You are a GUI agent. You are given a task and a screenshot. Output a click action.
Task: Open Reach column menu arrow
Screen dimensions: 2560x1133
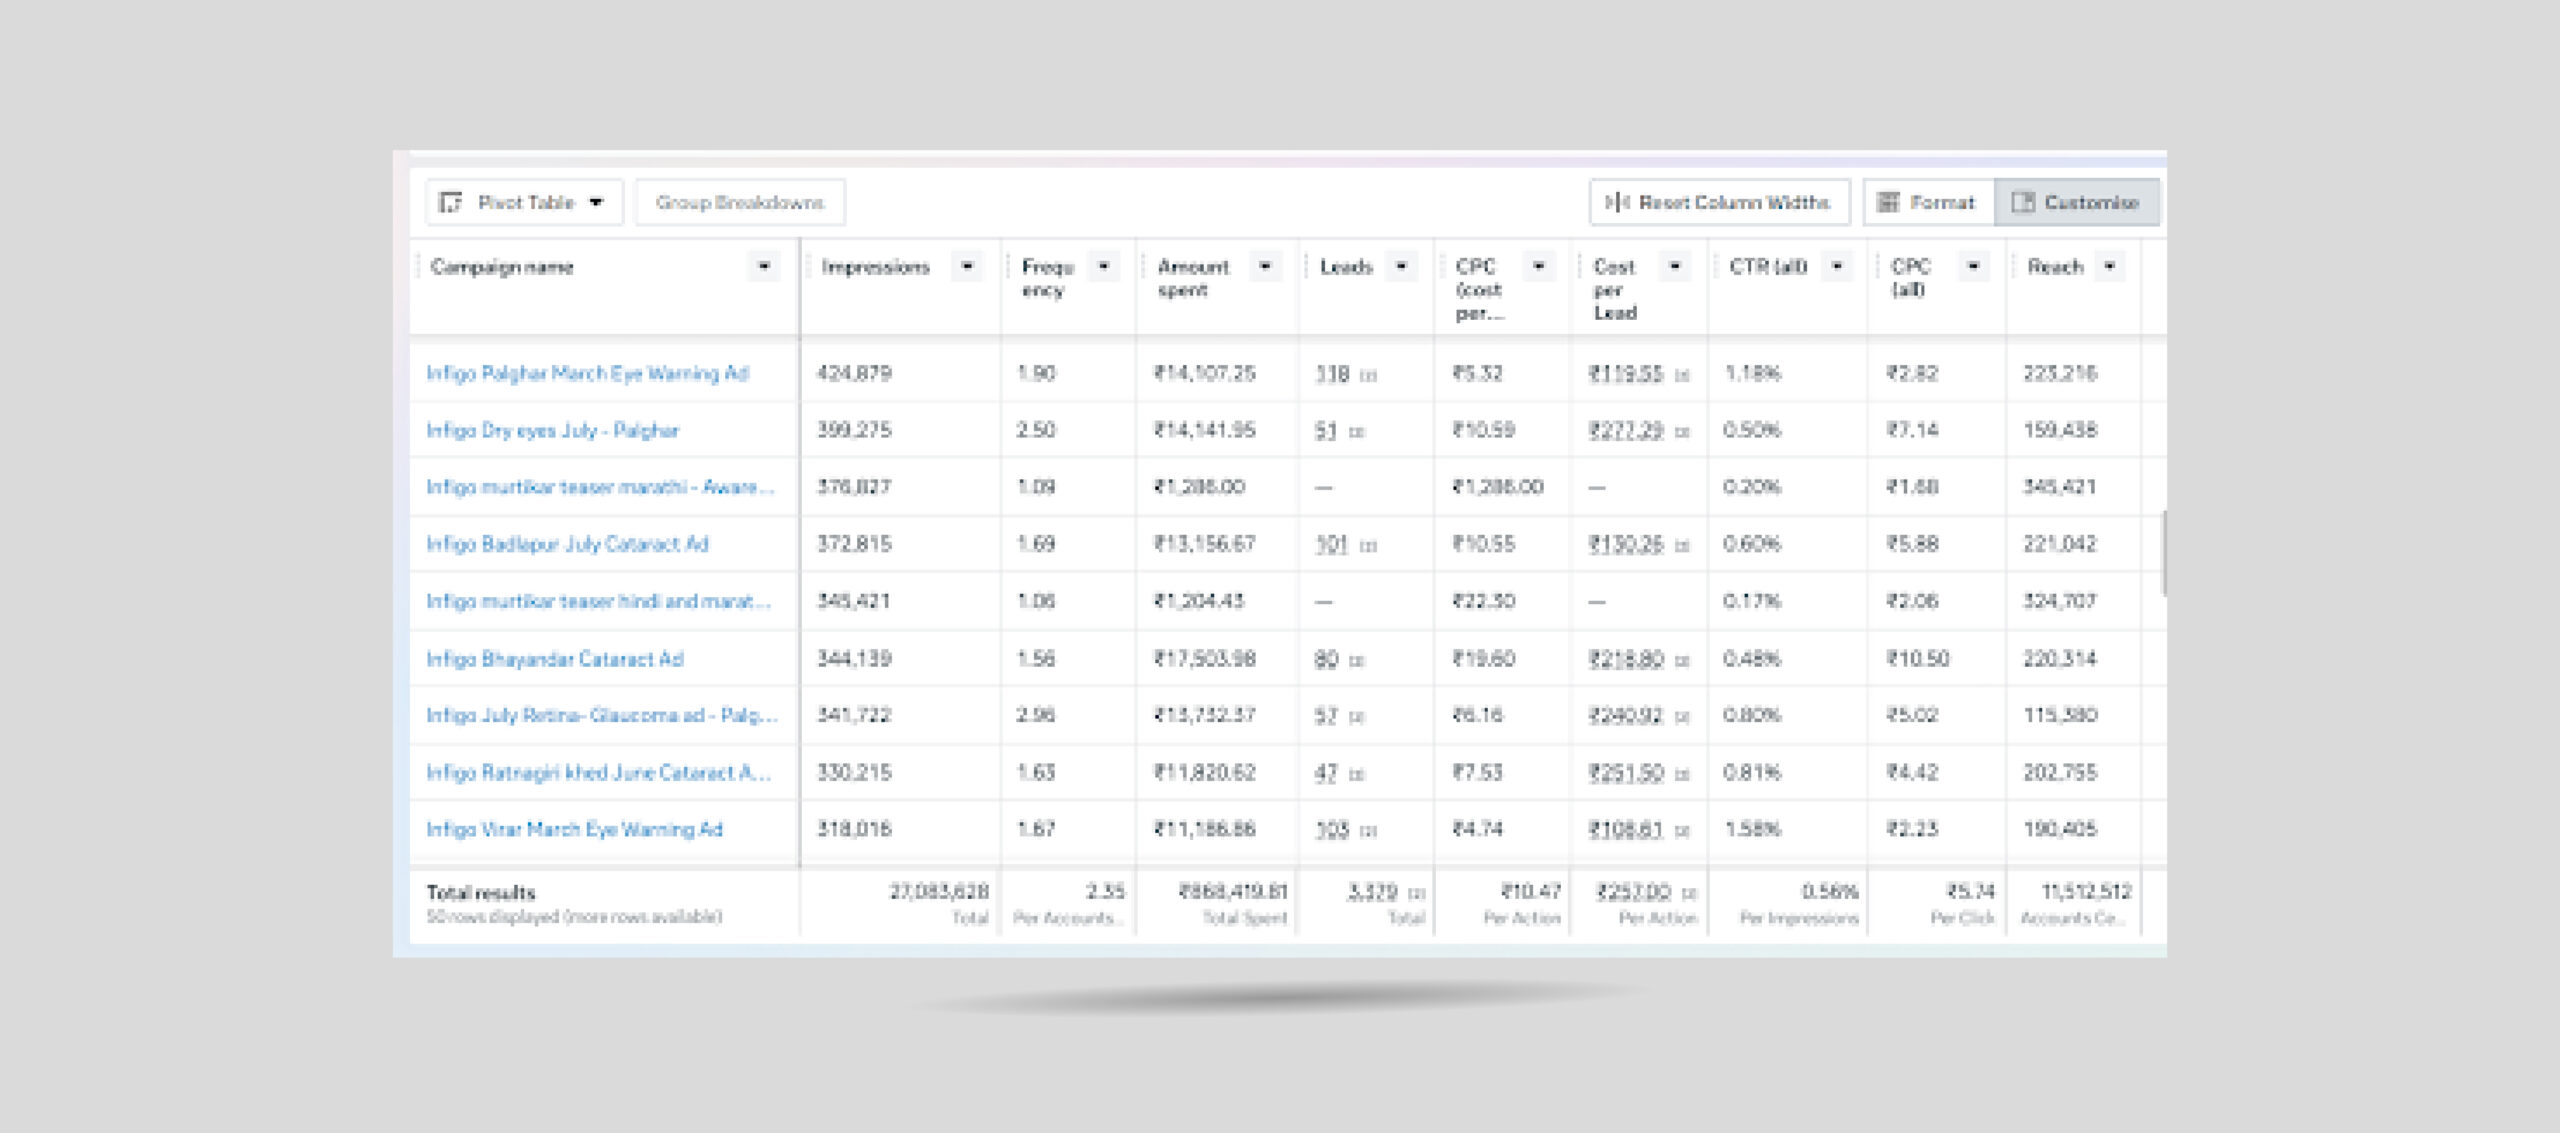[2109, 267]
